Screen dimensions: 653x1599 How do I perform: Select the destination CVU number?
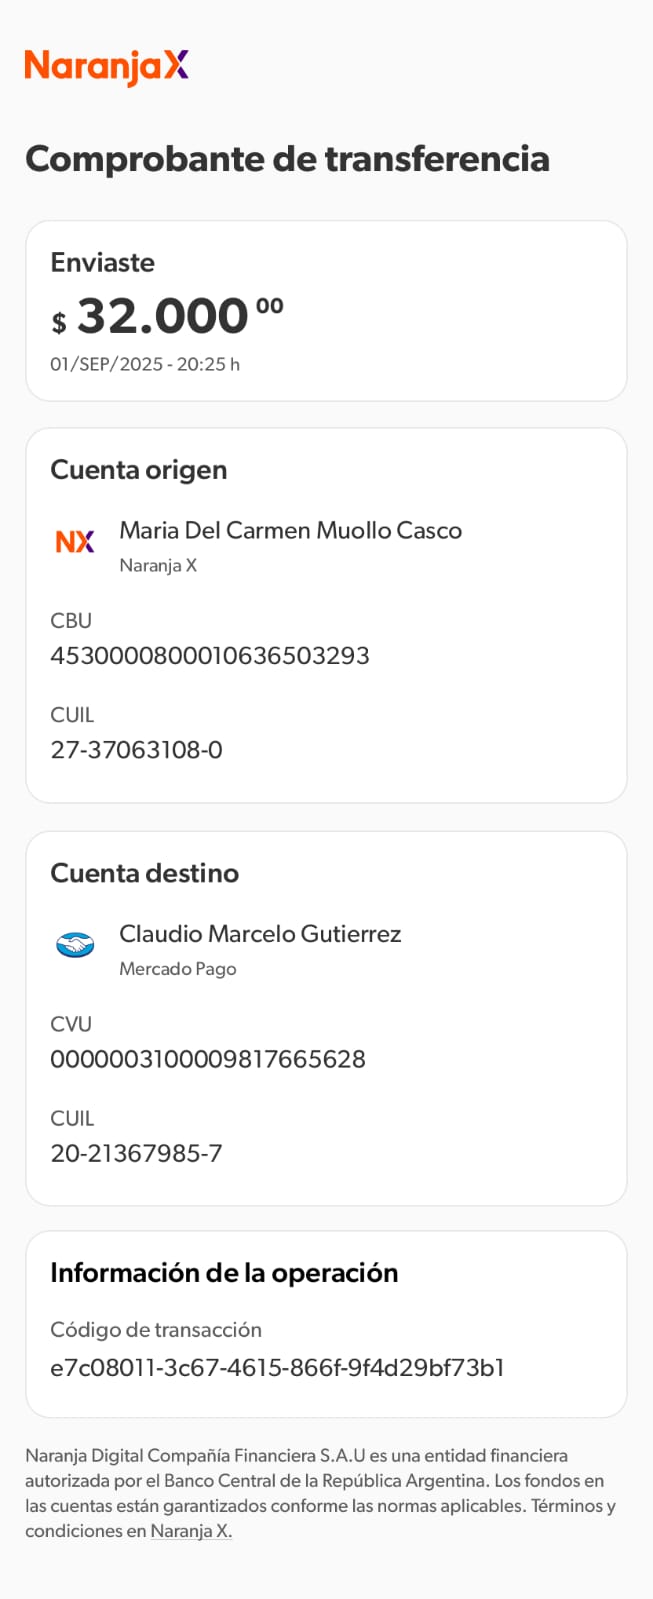[208, 1059]
